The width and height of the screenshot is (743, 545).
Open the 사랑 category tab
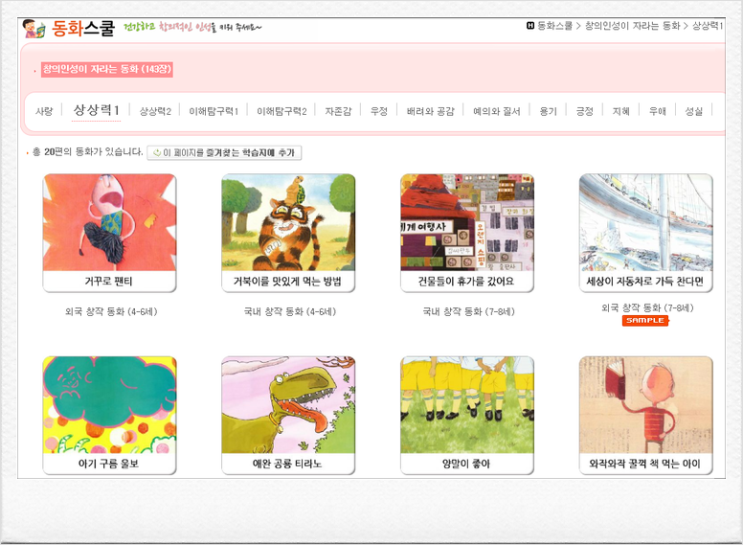point(44,111)
